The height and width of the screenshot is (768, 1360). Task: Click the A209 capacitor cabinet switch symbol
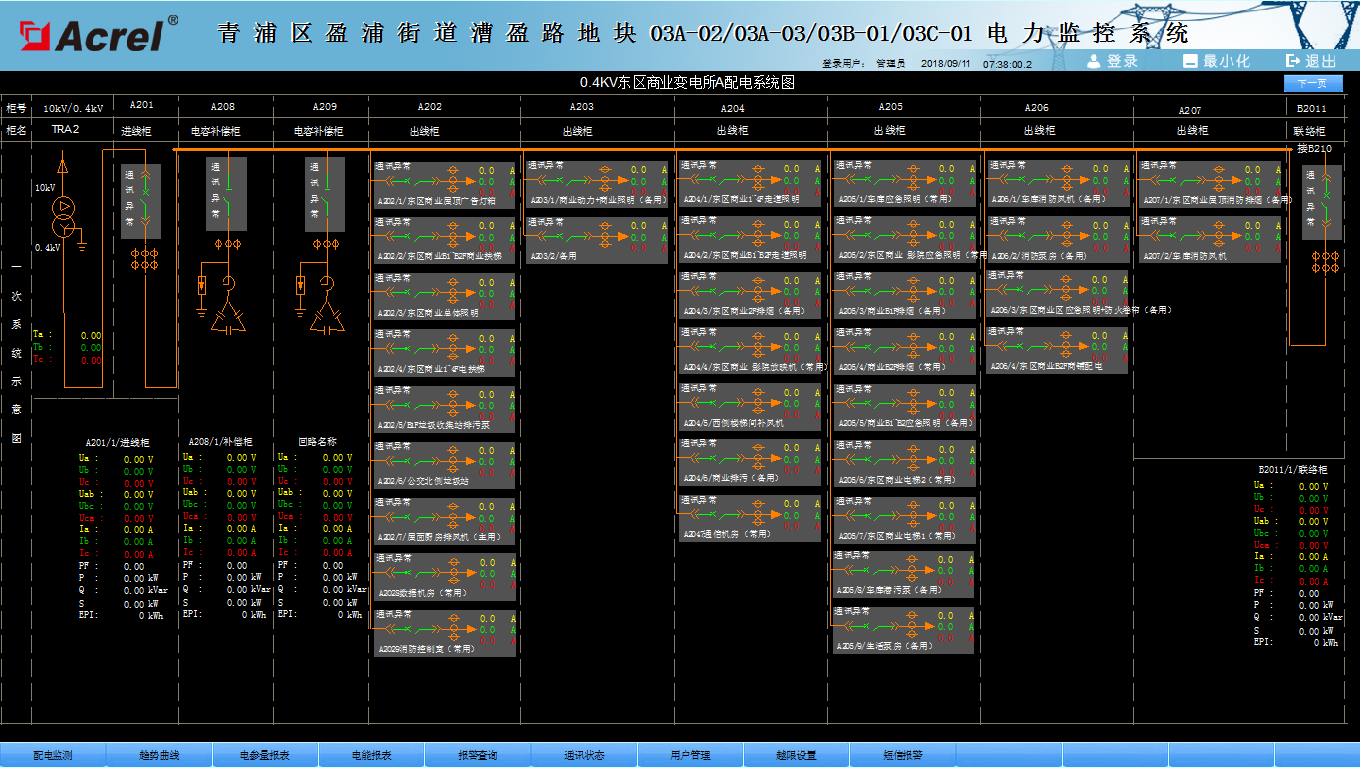click(x=327, y=196)
